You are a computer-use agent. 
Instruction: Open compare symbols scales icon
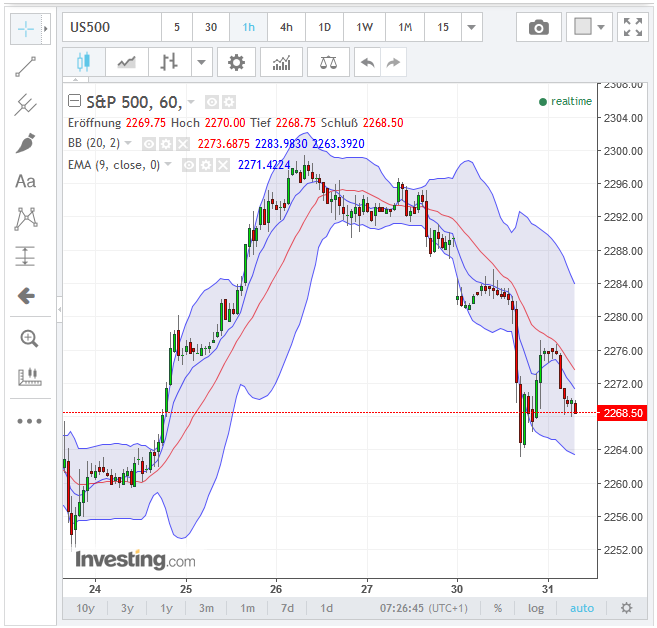coord(328,62)
